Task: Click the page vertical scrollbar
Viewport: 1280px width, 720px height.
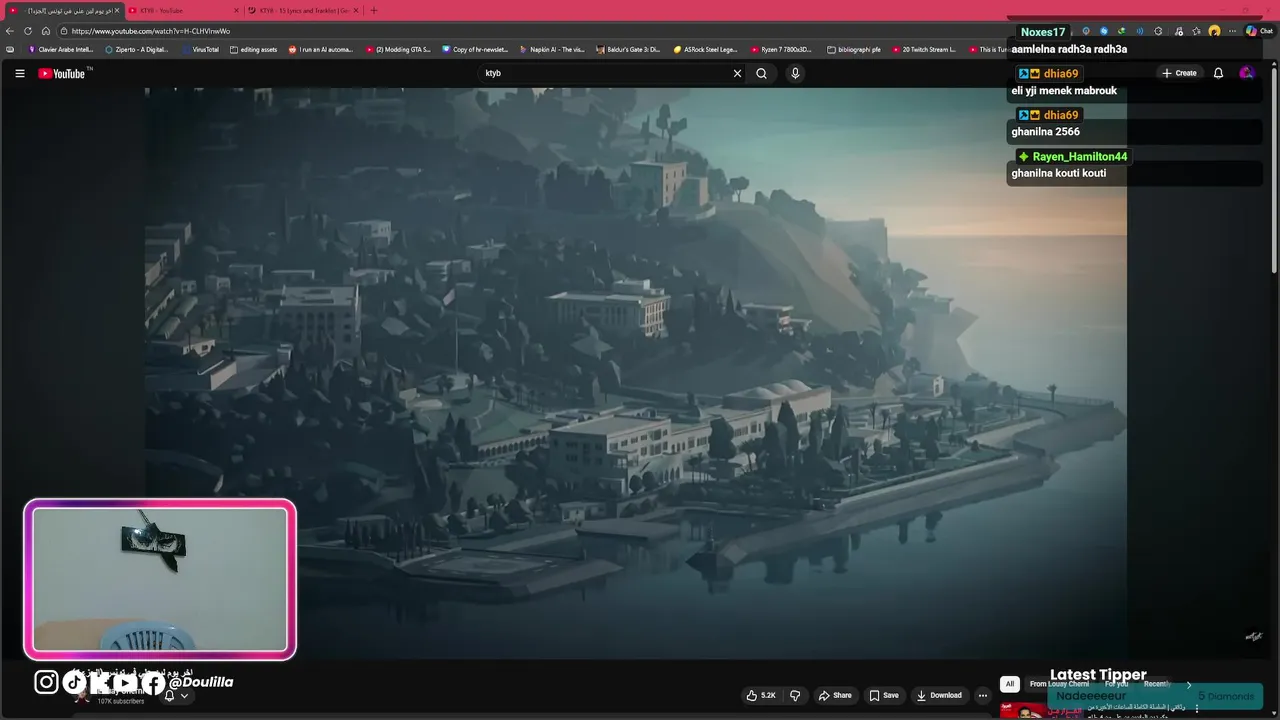Action: click(1274, 170)
